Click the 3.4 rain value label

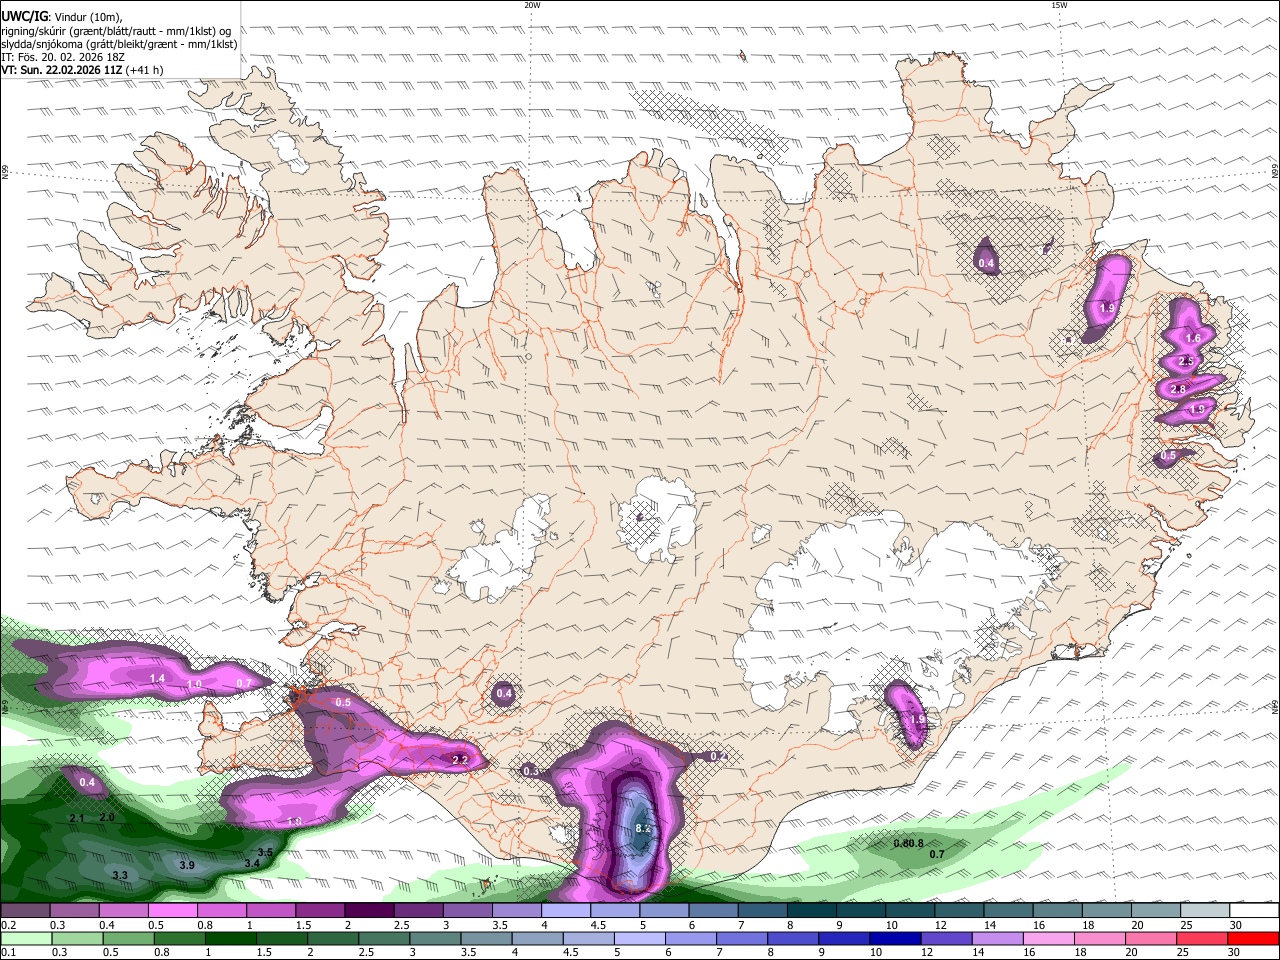252,863
